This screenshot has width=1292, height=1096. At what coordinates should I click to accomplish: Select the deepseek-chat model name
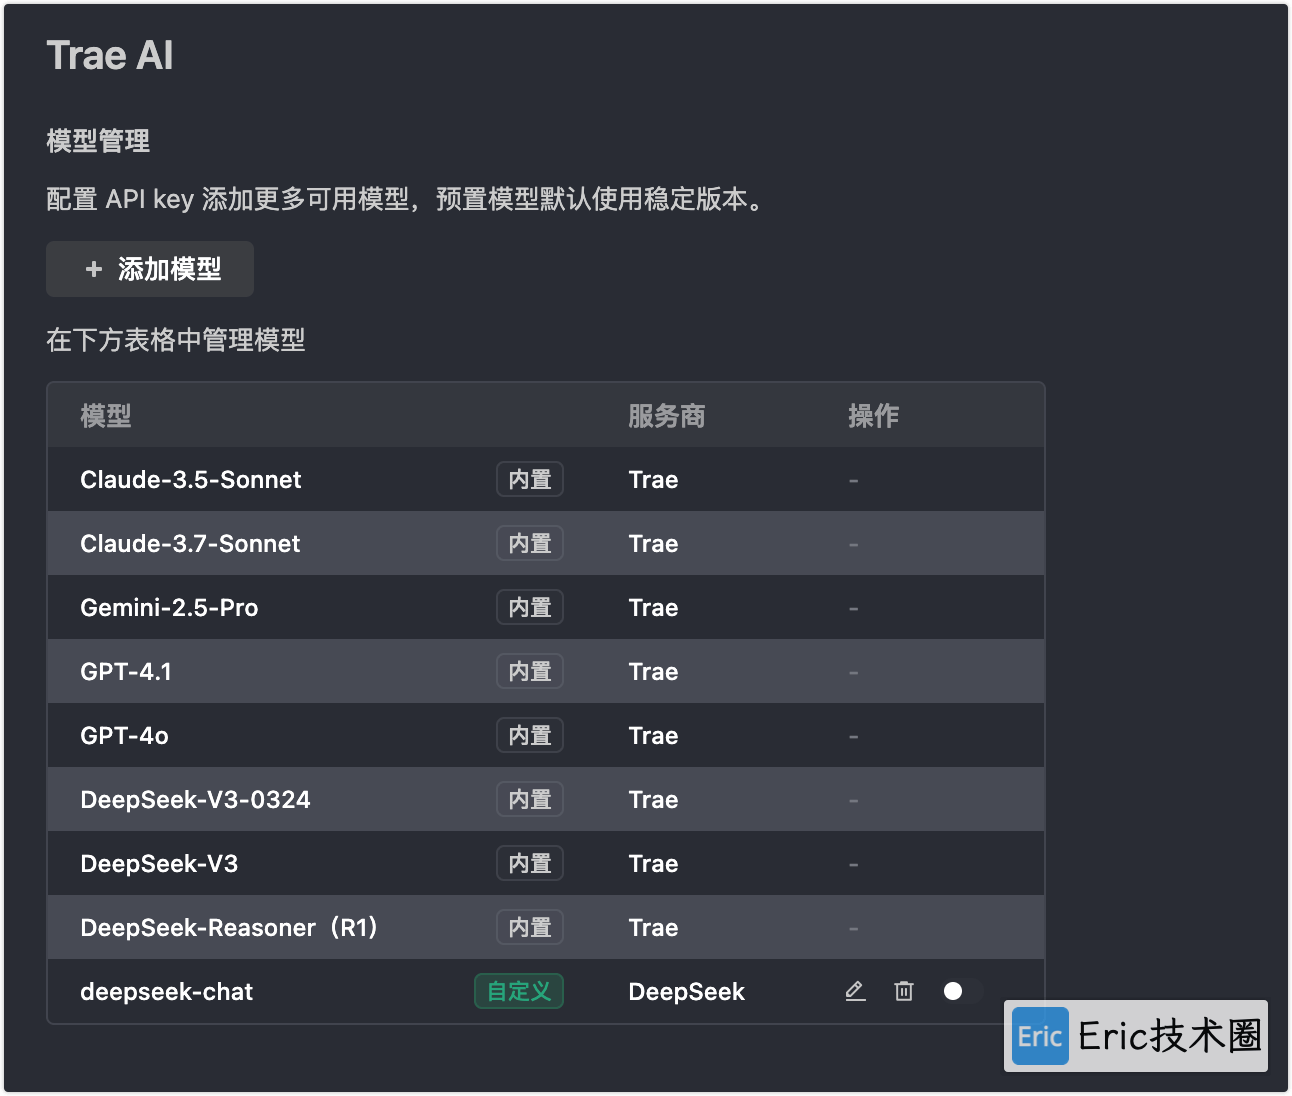click(166, 992)
